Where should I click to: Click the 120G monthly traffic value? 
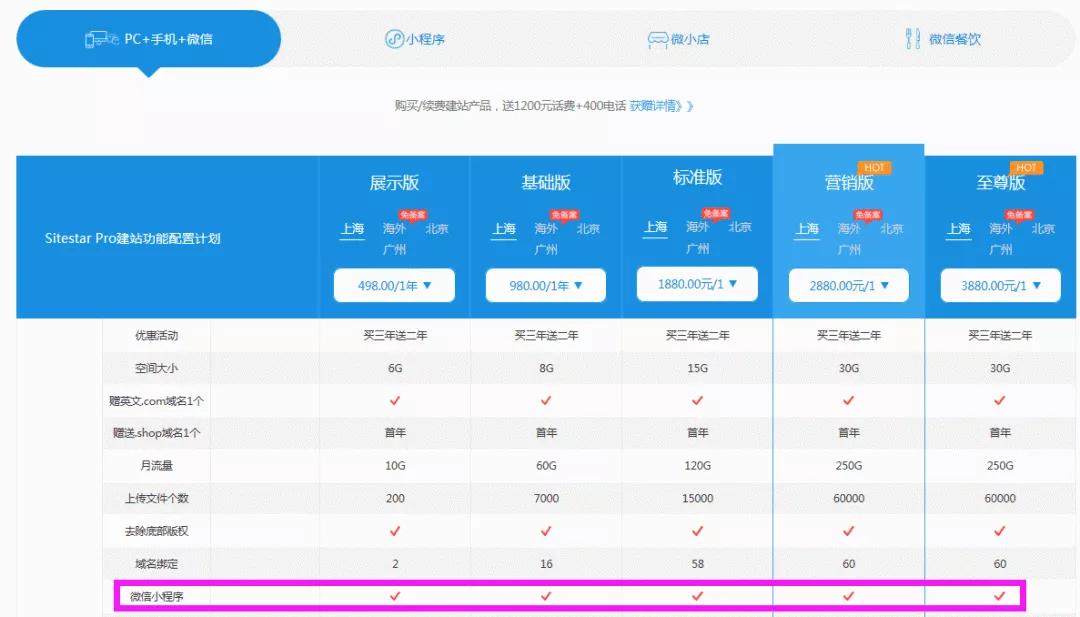click(x=697, y=466)
